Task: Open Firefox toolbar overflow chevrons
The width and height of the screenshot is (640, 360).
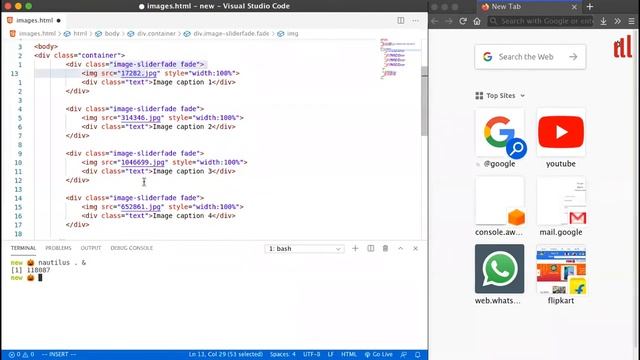Action: 618,21
